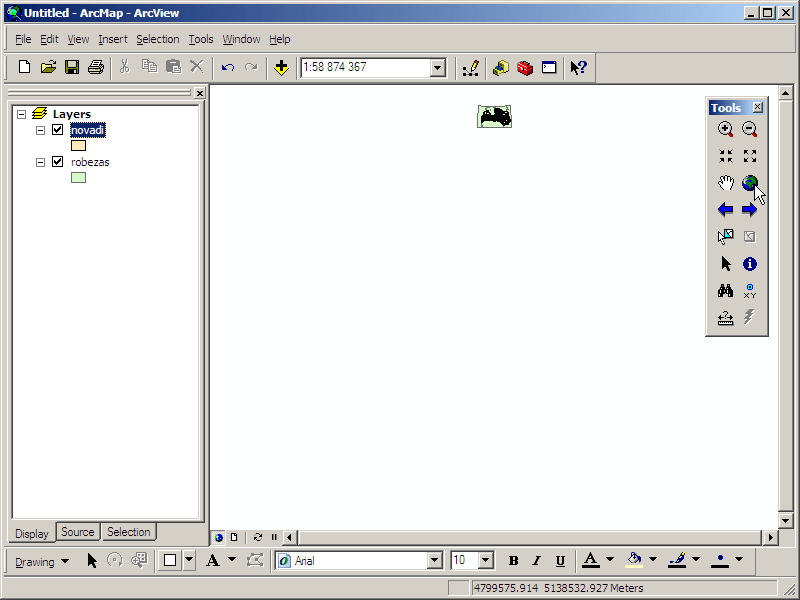The width and height of the screenshot is (800, 600).
Task: Save the map with floppy disk icon
Action: (x=72, y=67)
